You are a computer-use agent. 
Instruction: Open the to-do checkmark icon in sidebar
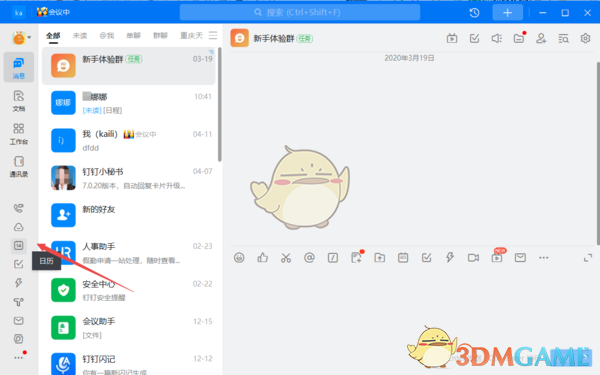(x=18, y=264)
